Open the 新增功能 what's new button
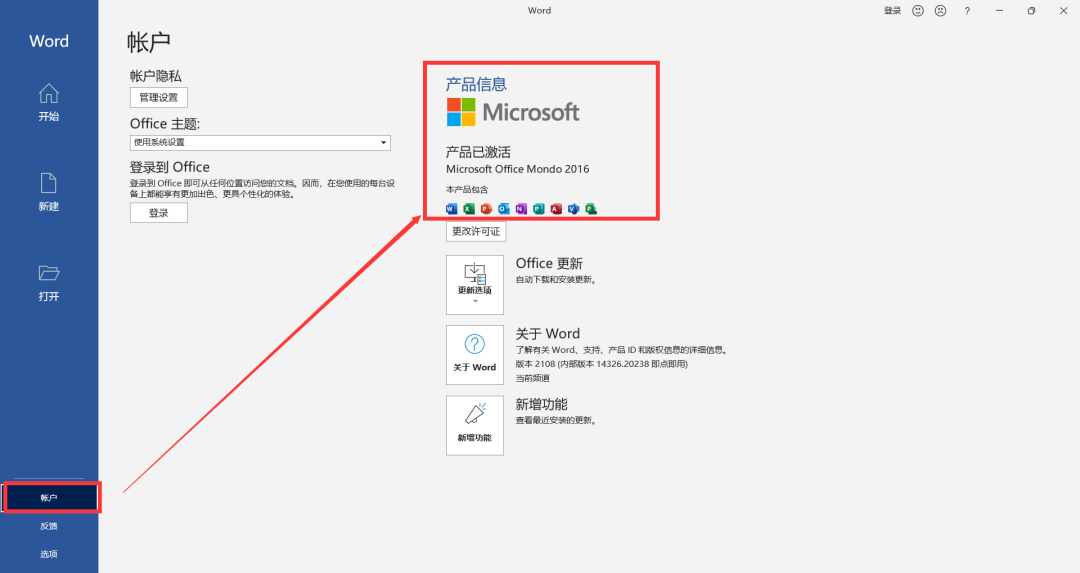 point(475,425)
